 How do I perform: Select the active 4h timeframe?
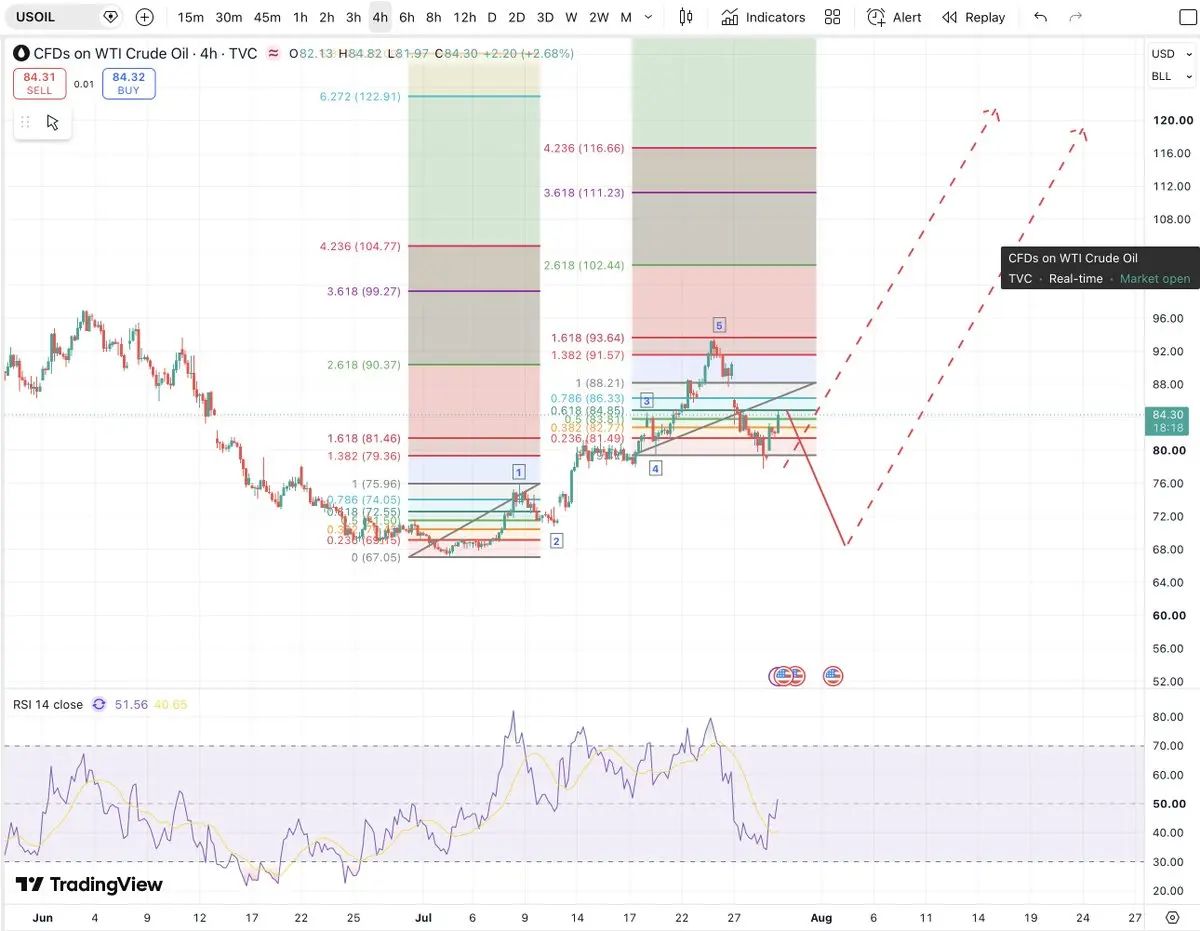click(380, 17)
